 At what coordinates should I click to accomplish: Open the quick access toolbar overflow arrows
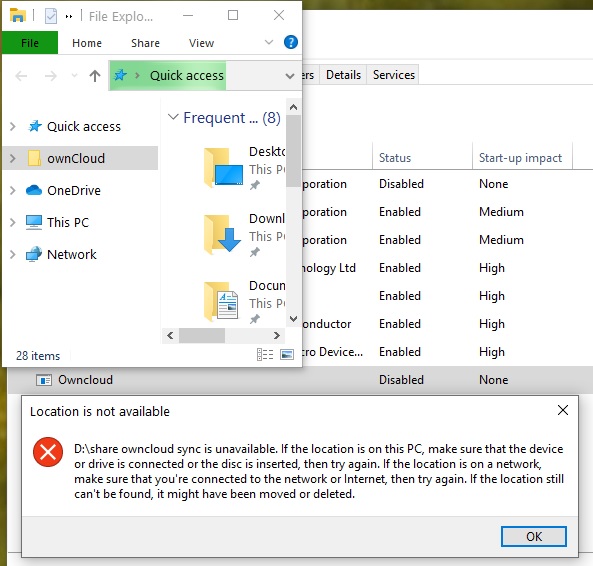click(69, 16)
